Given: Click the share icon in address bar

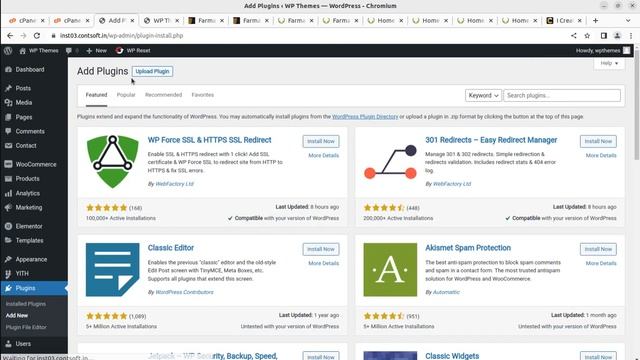Looking at the screenshot, I should tap(573, 36).
